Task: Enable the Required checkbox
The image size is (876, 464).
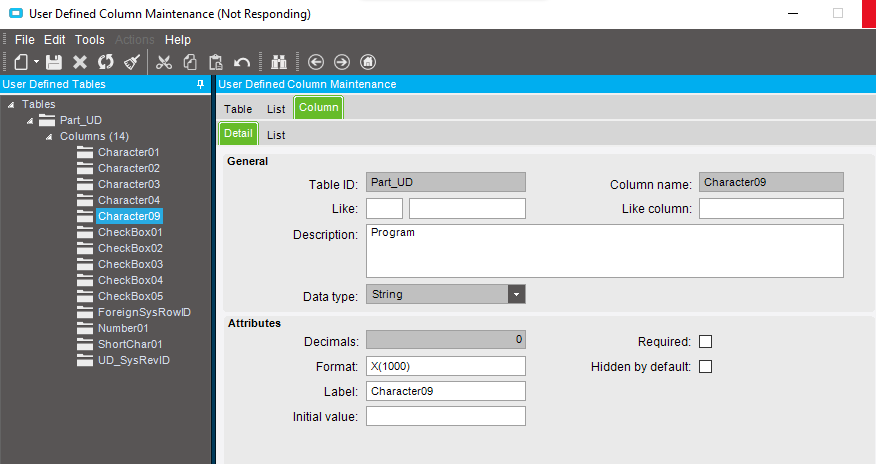Action: click(x=705, y=342)
